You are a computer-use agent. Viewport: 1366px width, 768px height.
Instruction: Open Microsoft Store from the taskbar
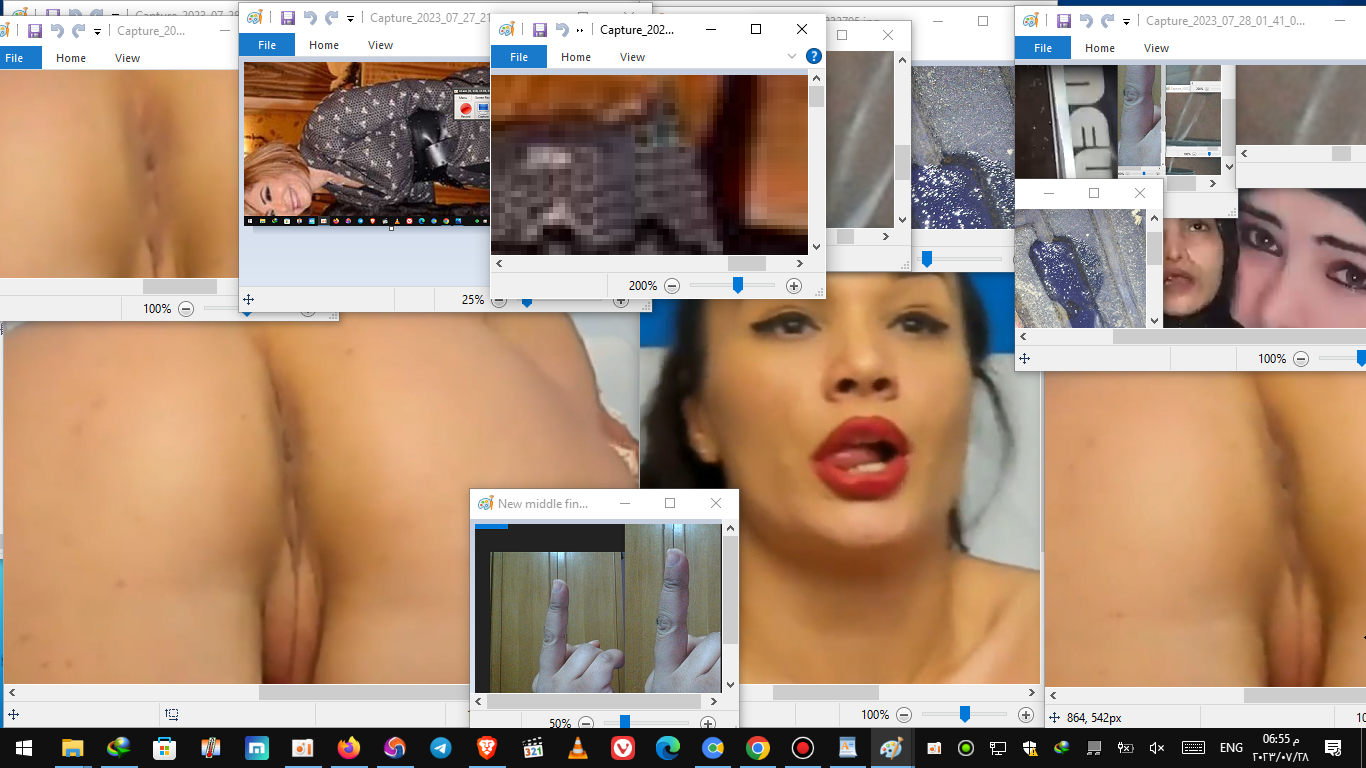[164, 747]
